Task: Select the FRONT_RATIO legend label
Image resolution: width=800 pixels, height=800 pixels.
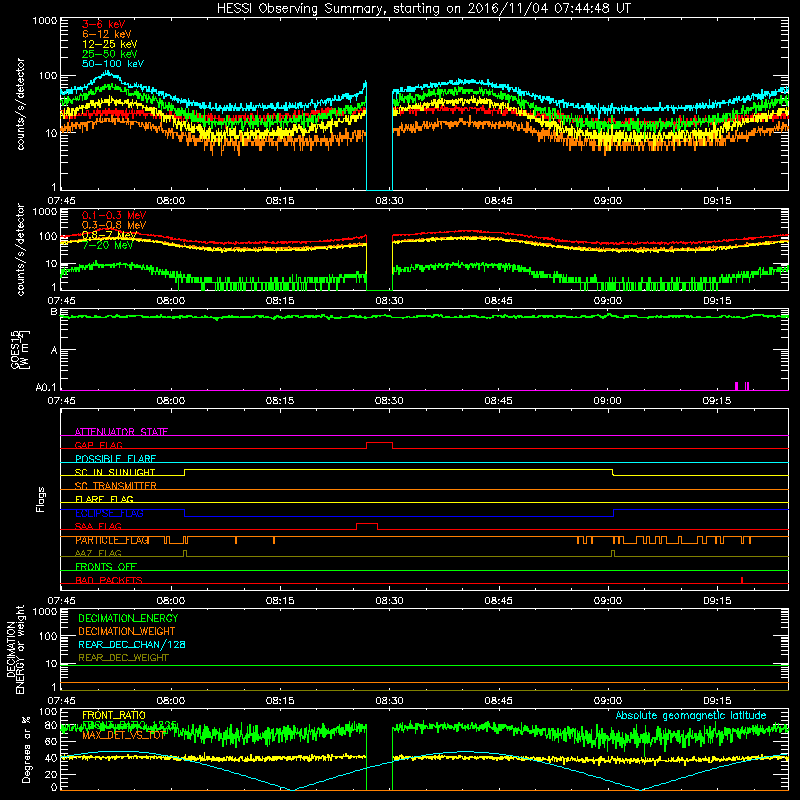Action: click(114, 715)
